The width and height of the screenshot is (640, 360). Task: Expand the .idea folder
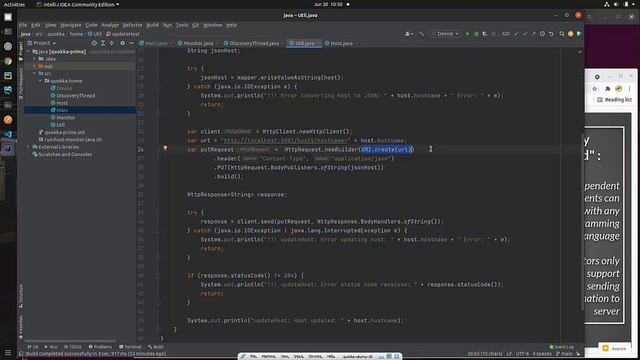(34, 59)
